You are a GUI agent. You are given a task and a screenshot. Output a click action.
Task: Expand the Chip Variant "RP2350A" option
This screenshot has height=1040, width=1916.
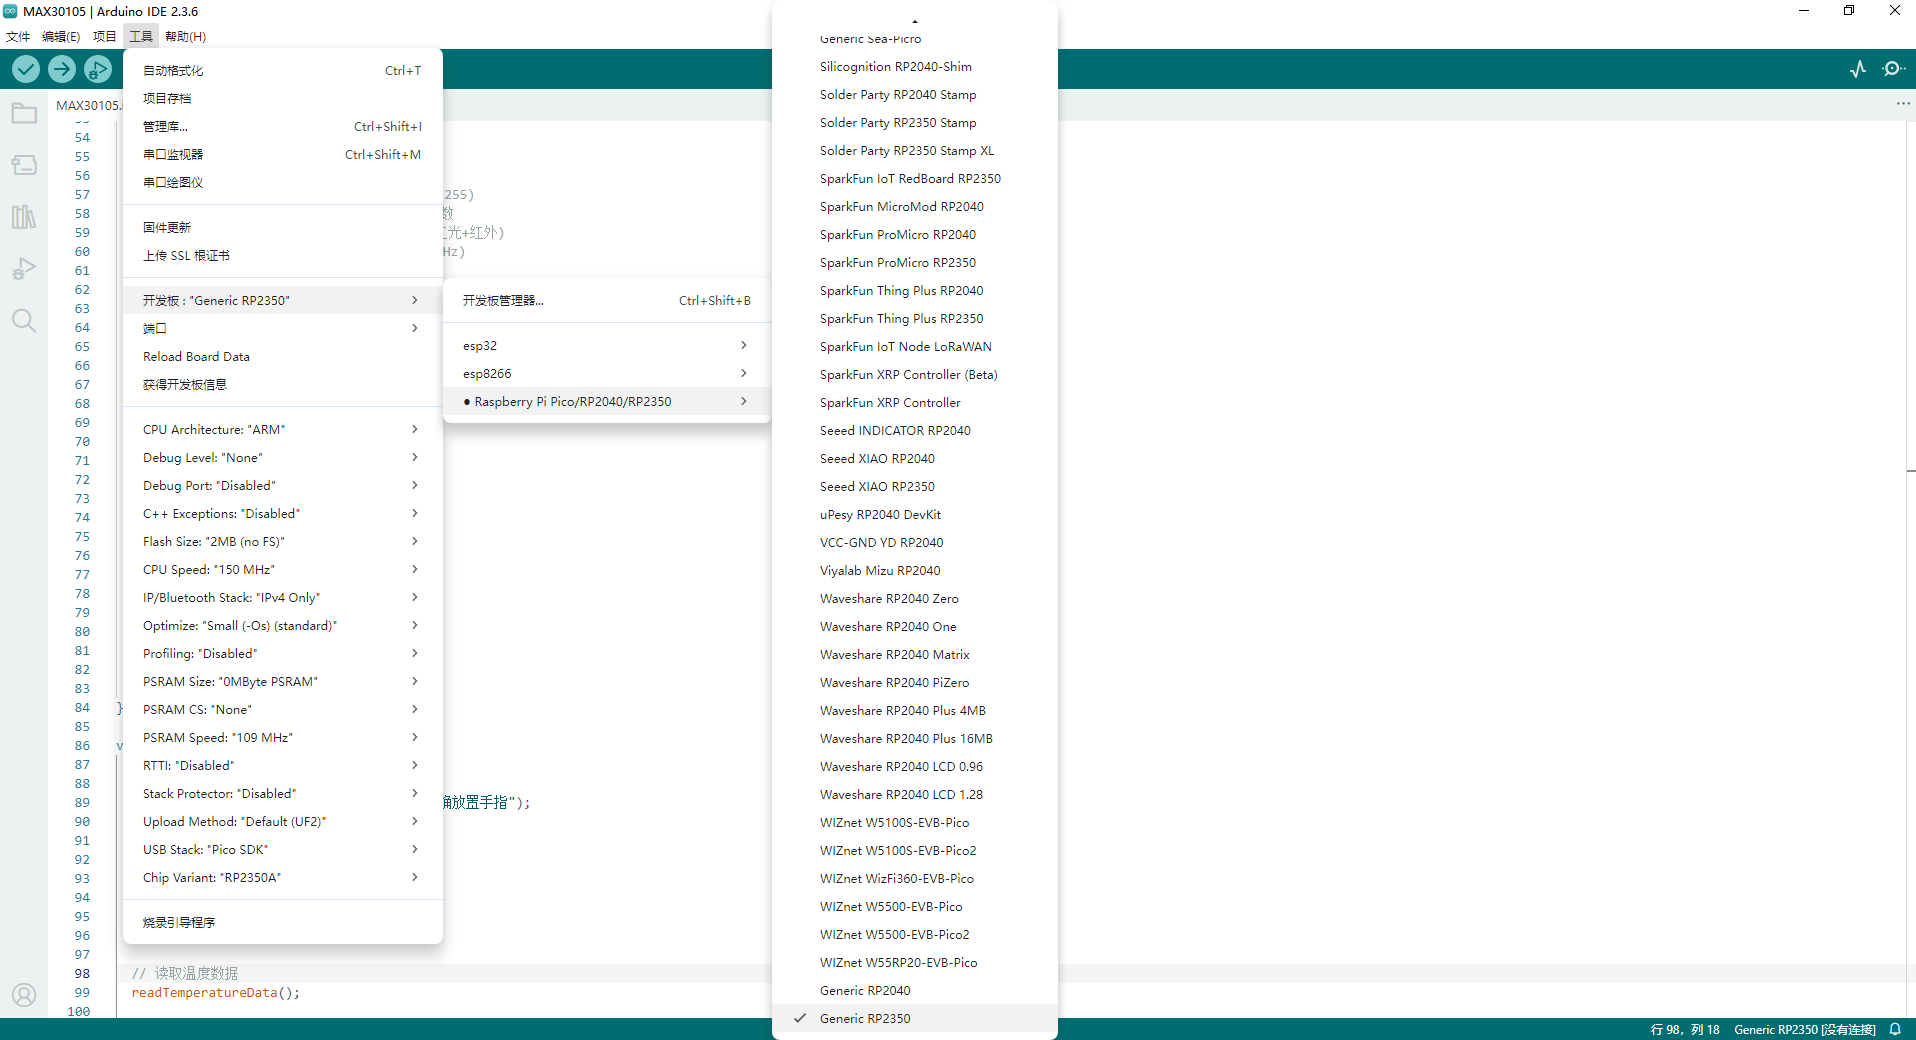click(282, 877)
